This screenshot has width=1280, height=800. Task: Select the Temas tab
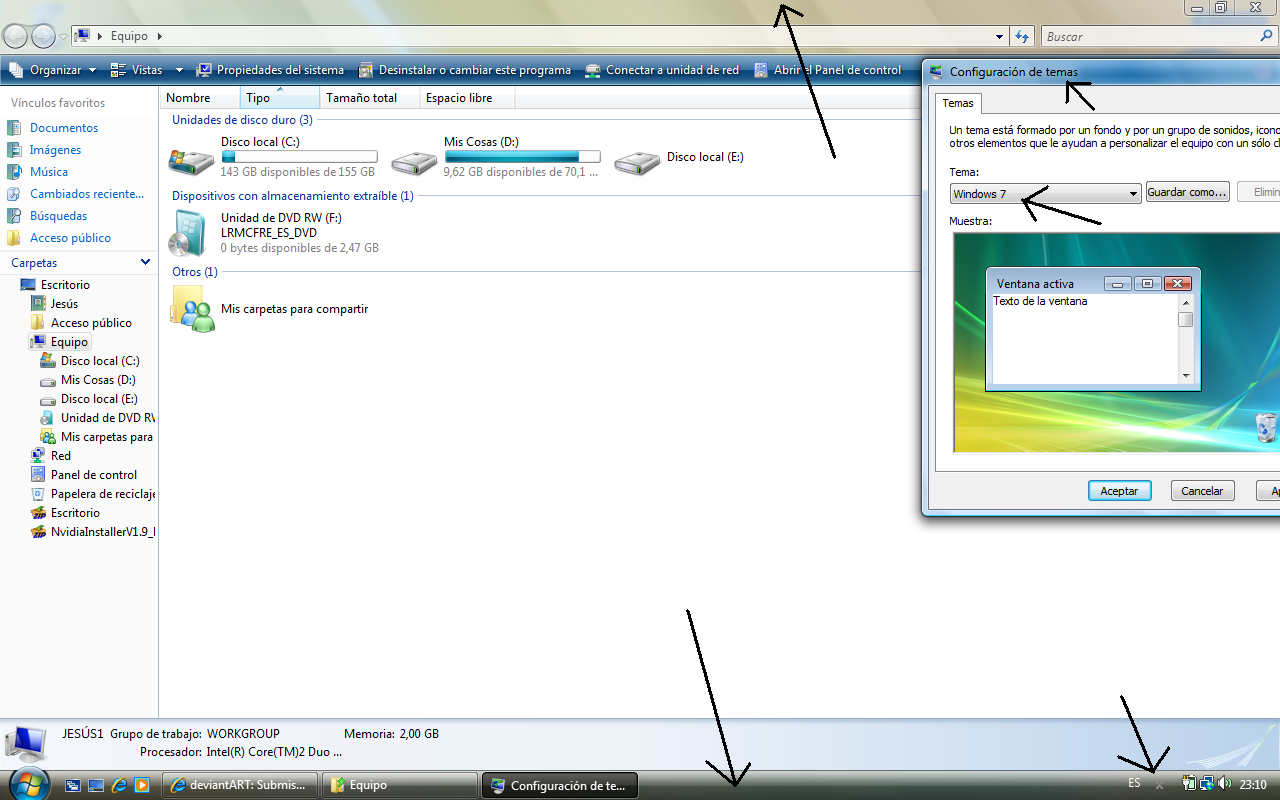tap(958, 103)
